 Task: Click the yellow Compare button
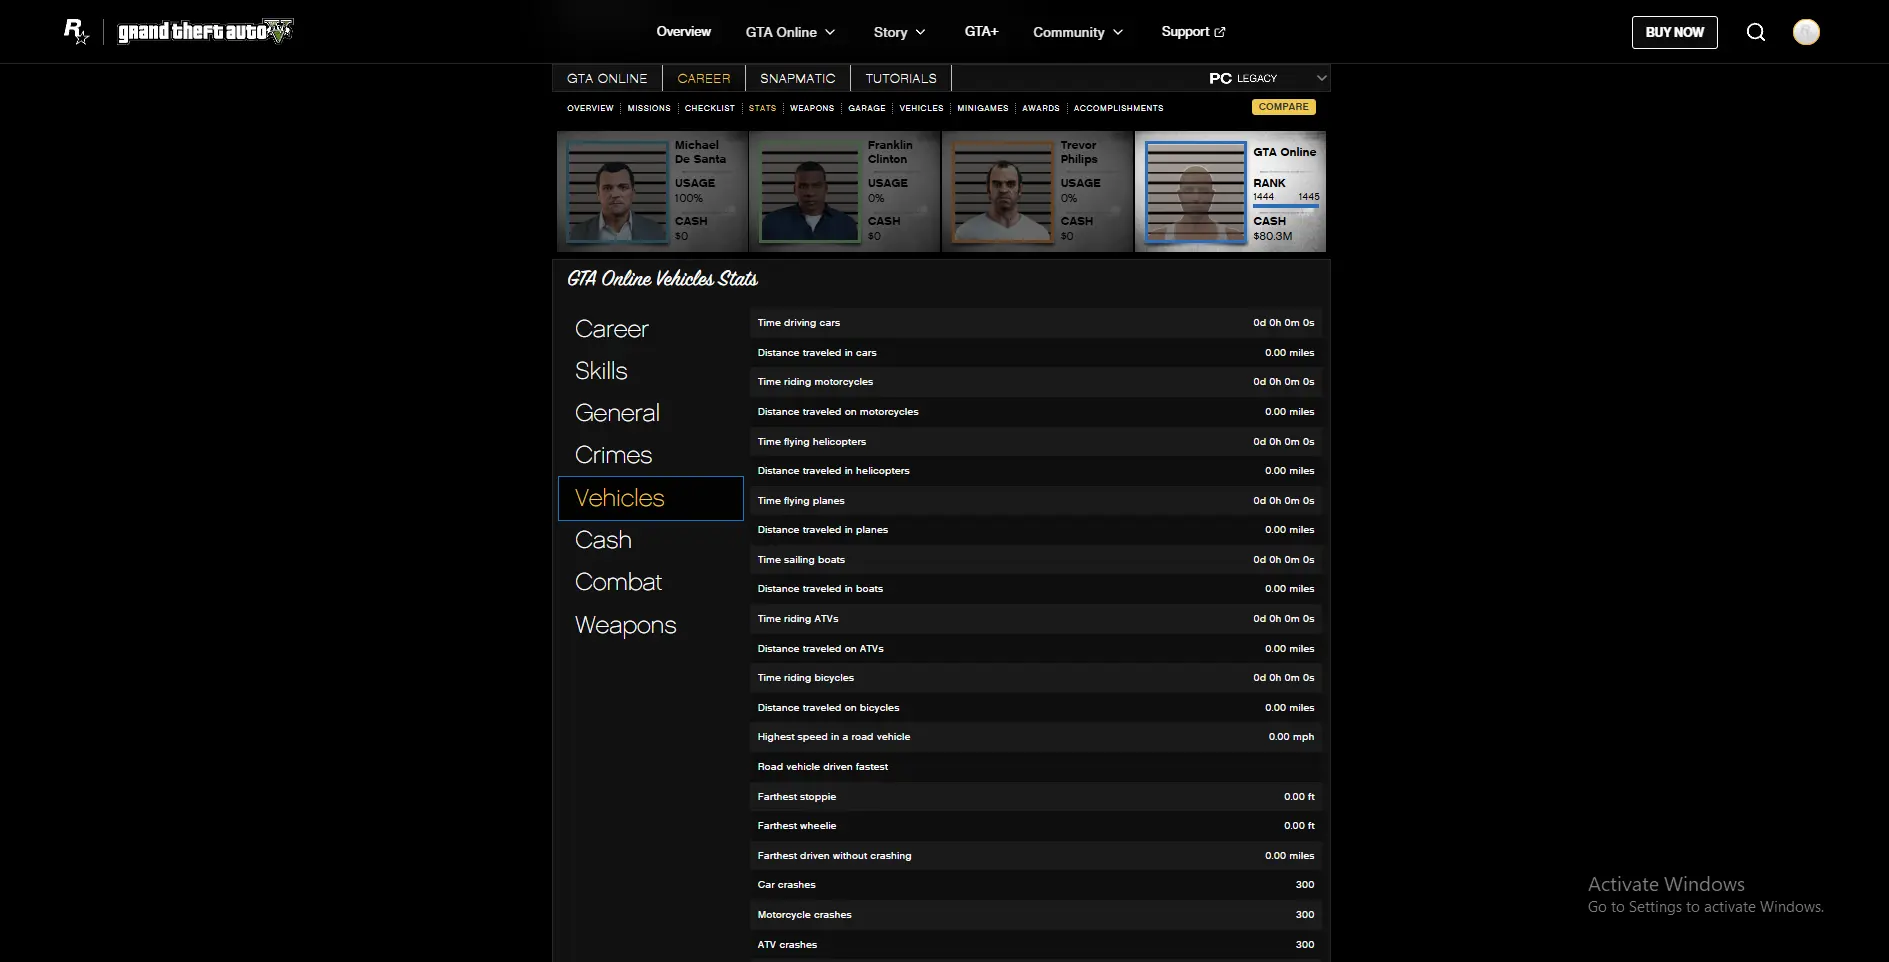[x=1283, y=107]
